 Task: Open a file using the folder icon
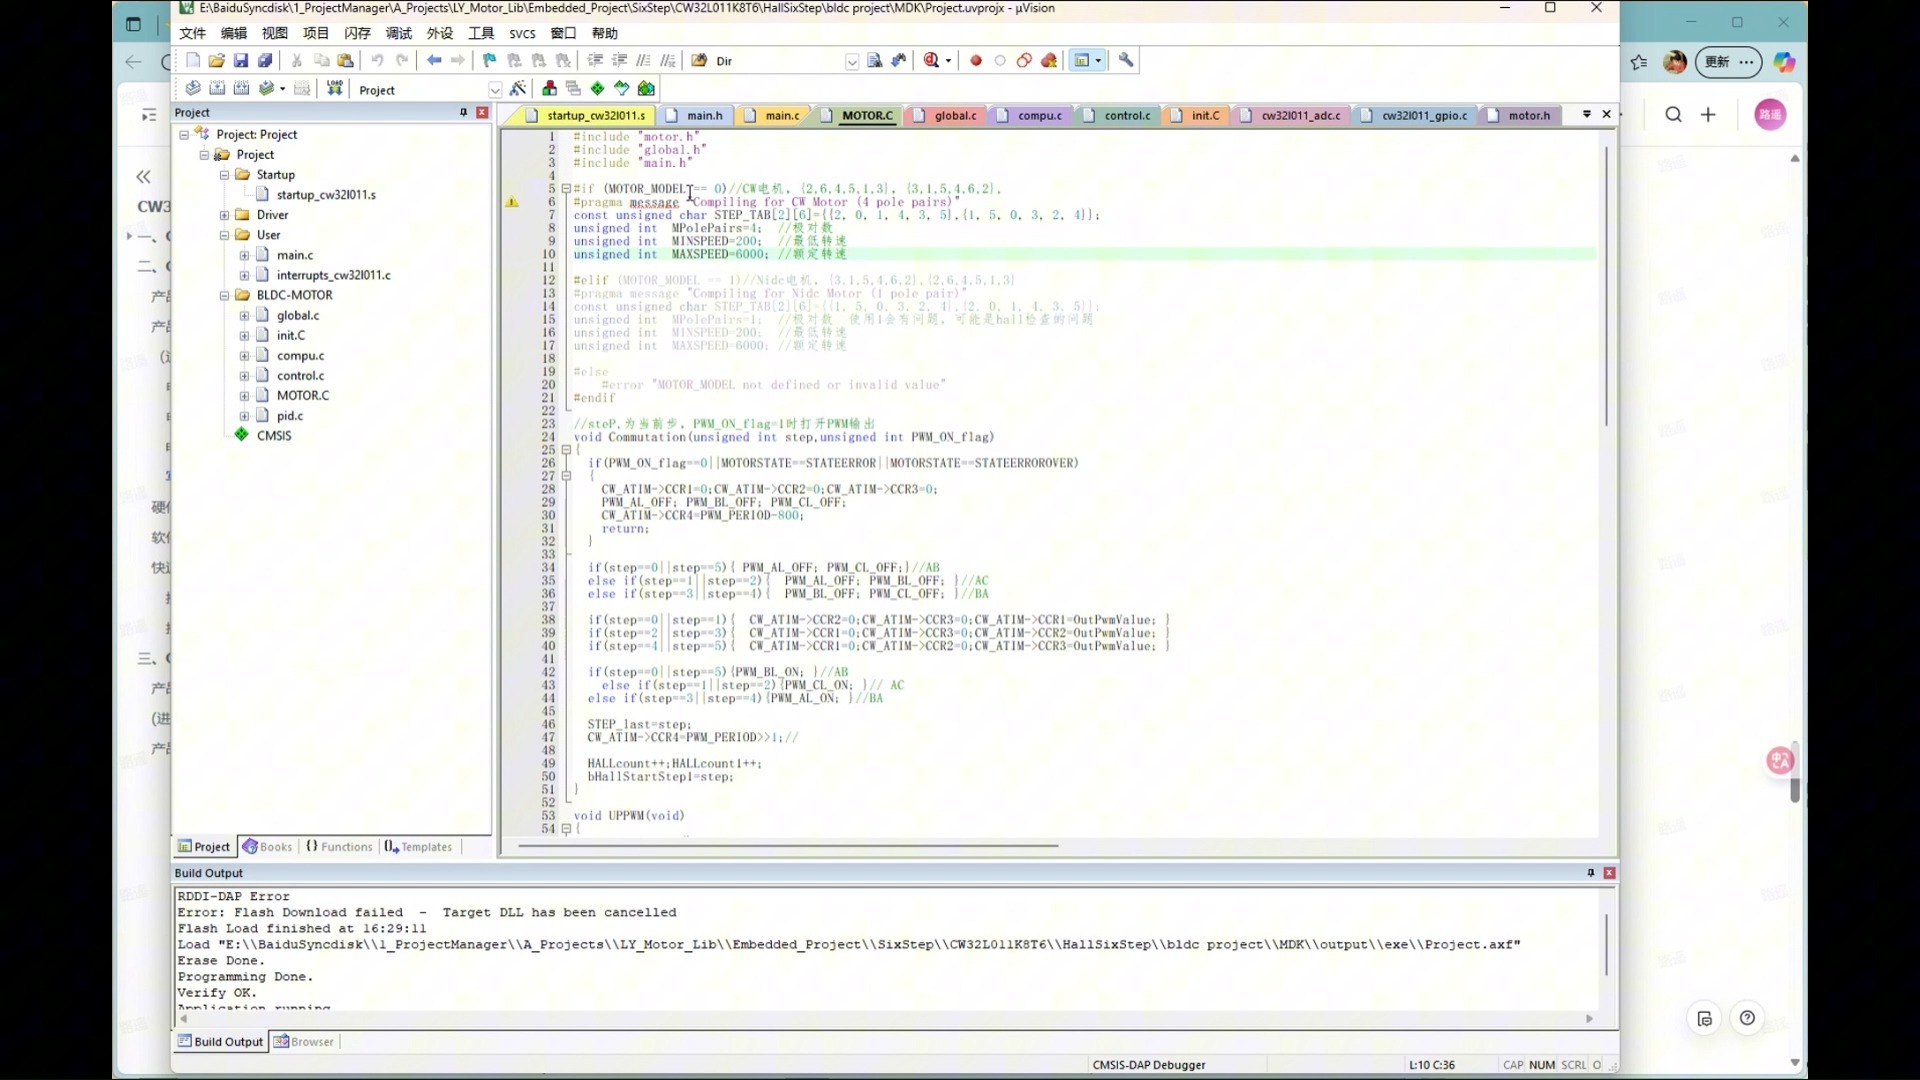pyautogui.click(x=216, y=60)
